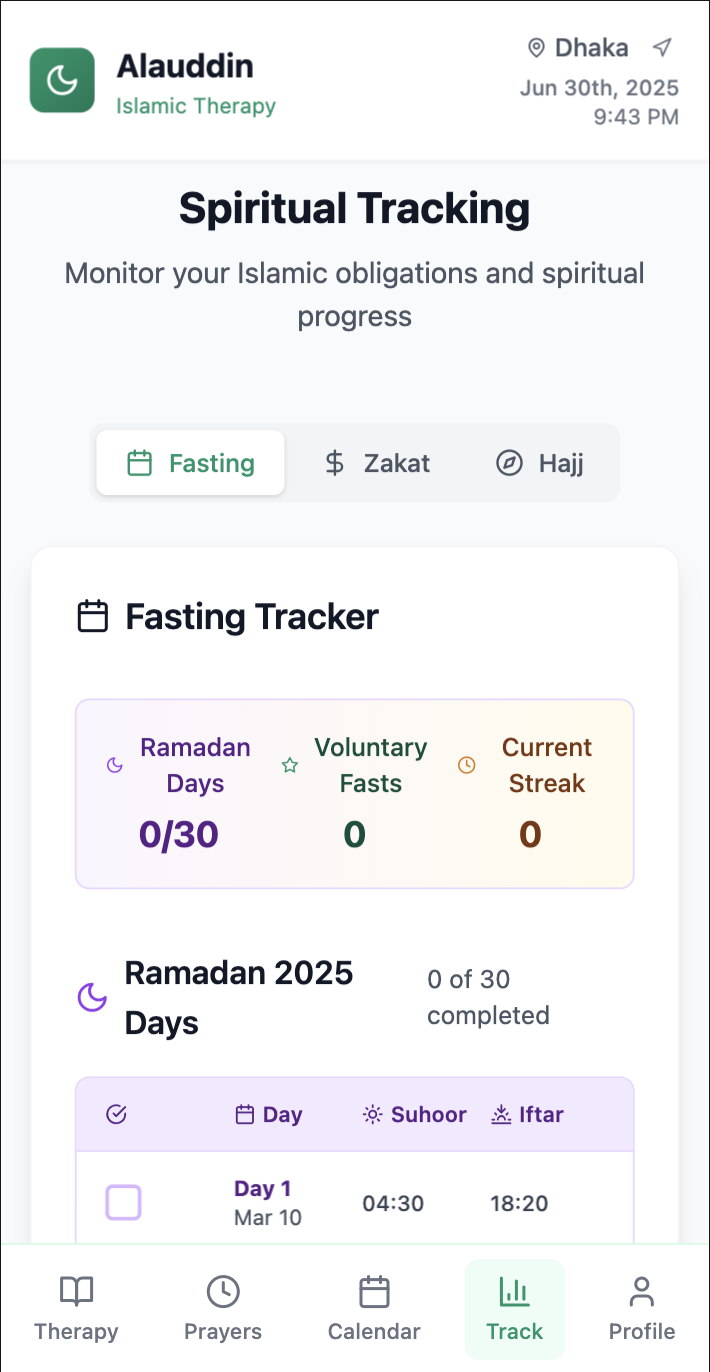Image resolution: width=710 pixels, height=1372 pixels.
Task: Click the location pin icon beside Dhaka
Action: pos(537,48)
